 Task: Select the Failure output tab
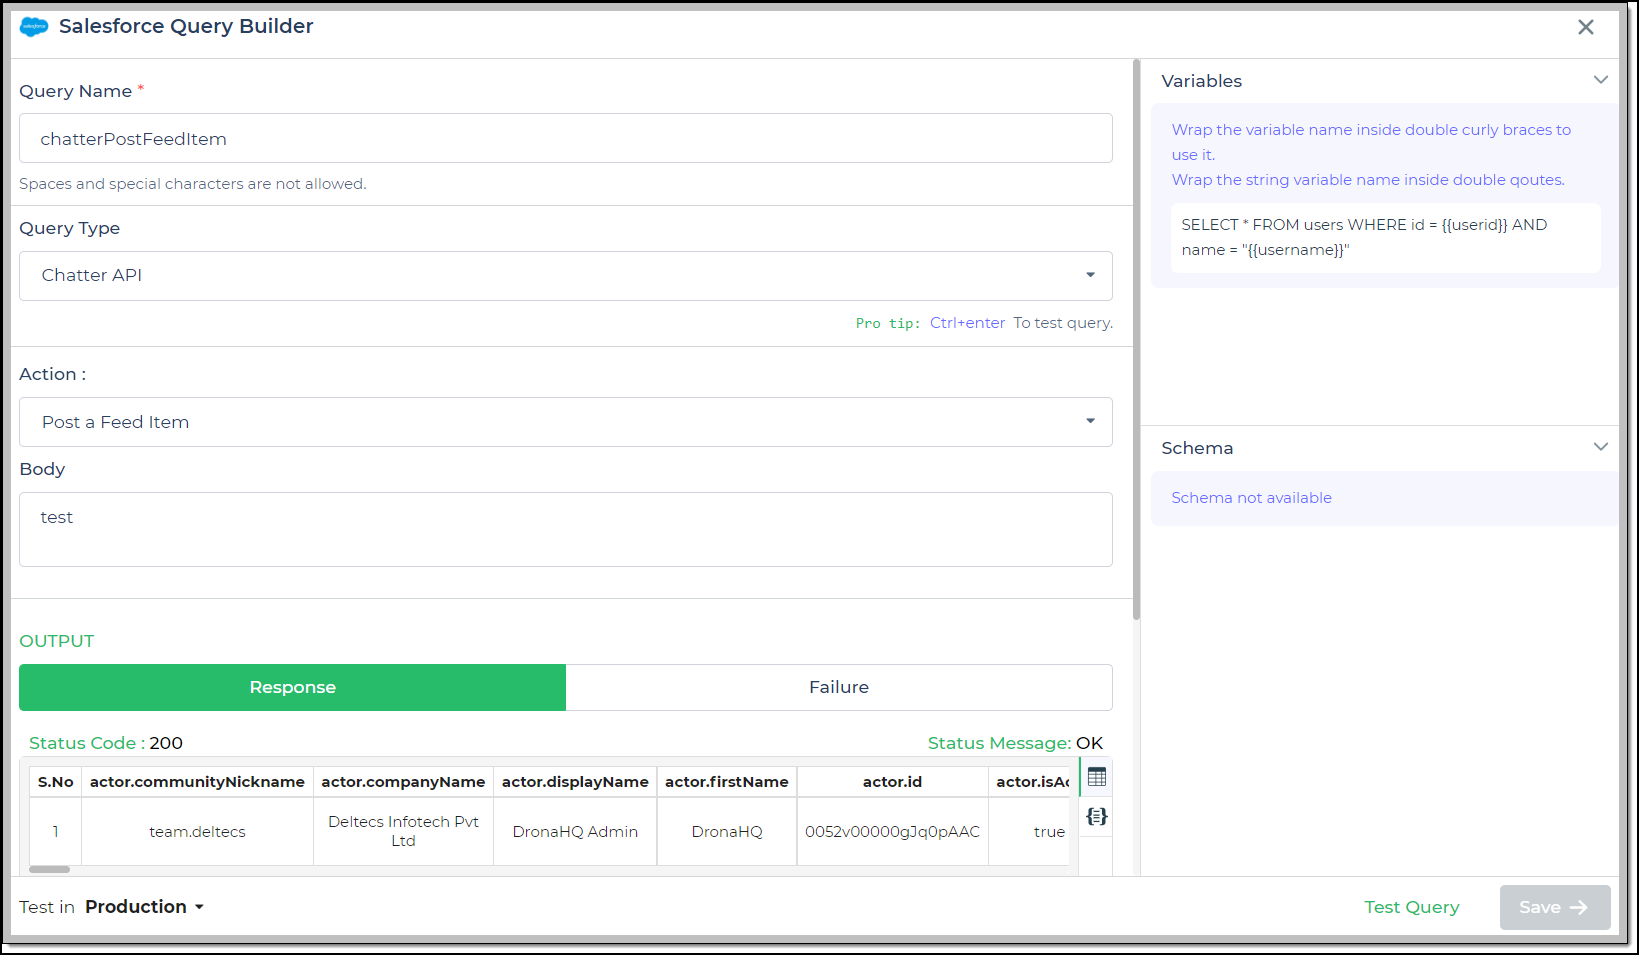pos(839,687)
